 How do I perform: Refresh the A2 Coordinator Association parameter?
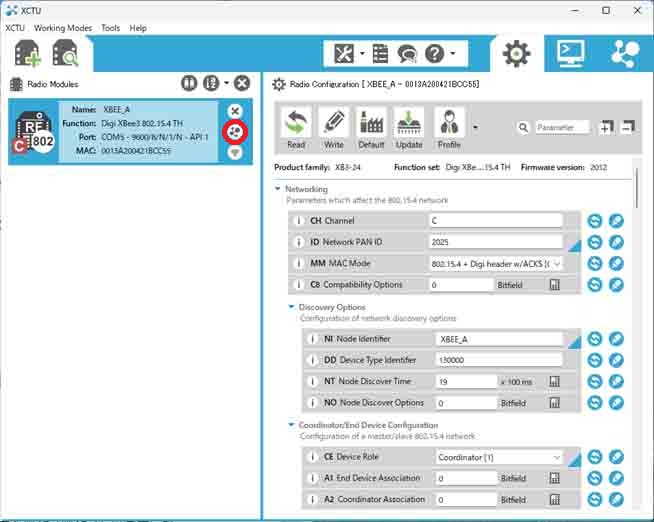coord(595,499)
